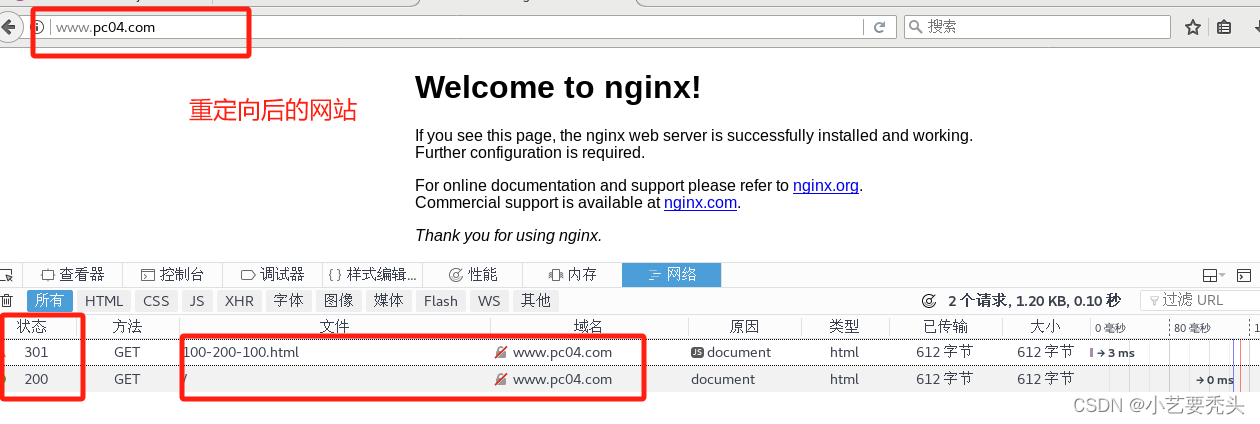Open performance analysis stopwatch icon in summary bar
This screenshot has width=1260, height=424.
[928, 300]
